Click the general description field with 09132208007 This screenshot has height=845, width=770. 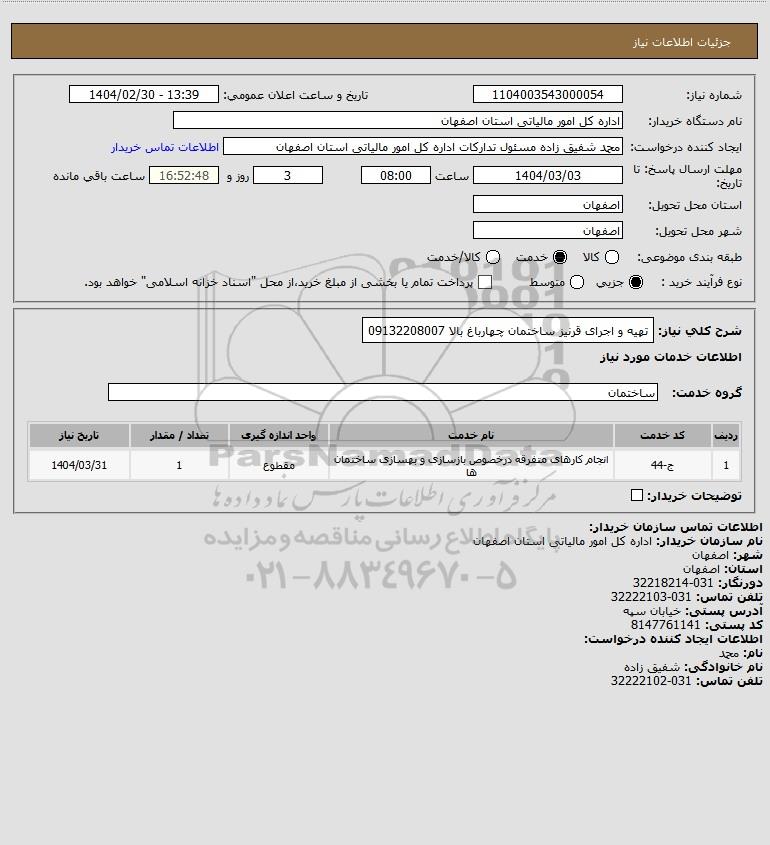(508, 330)
